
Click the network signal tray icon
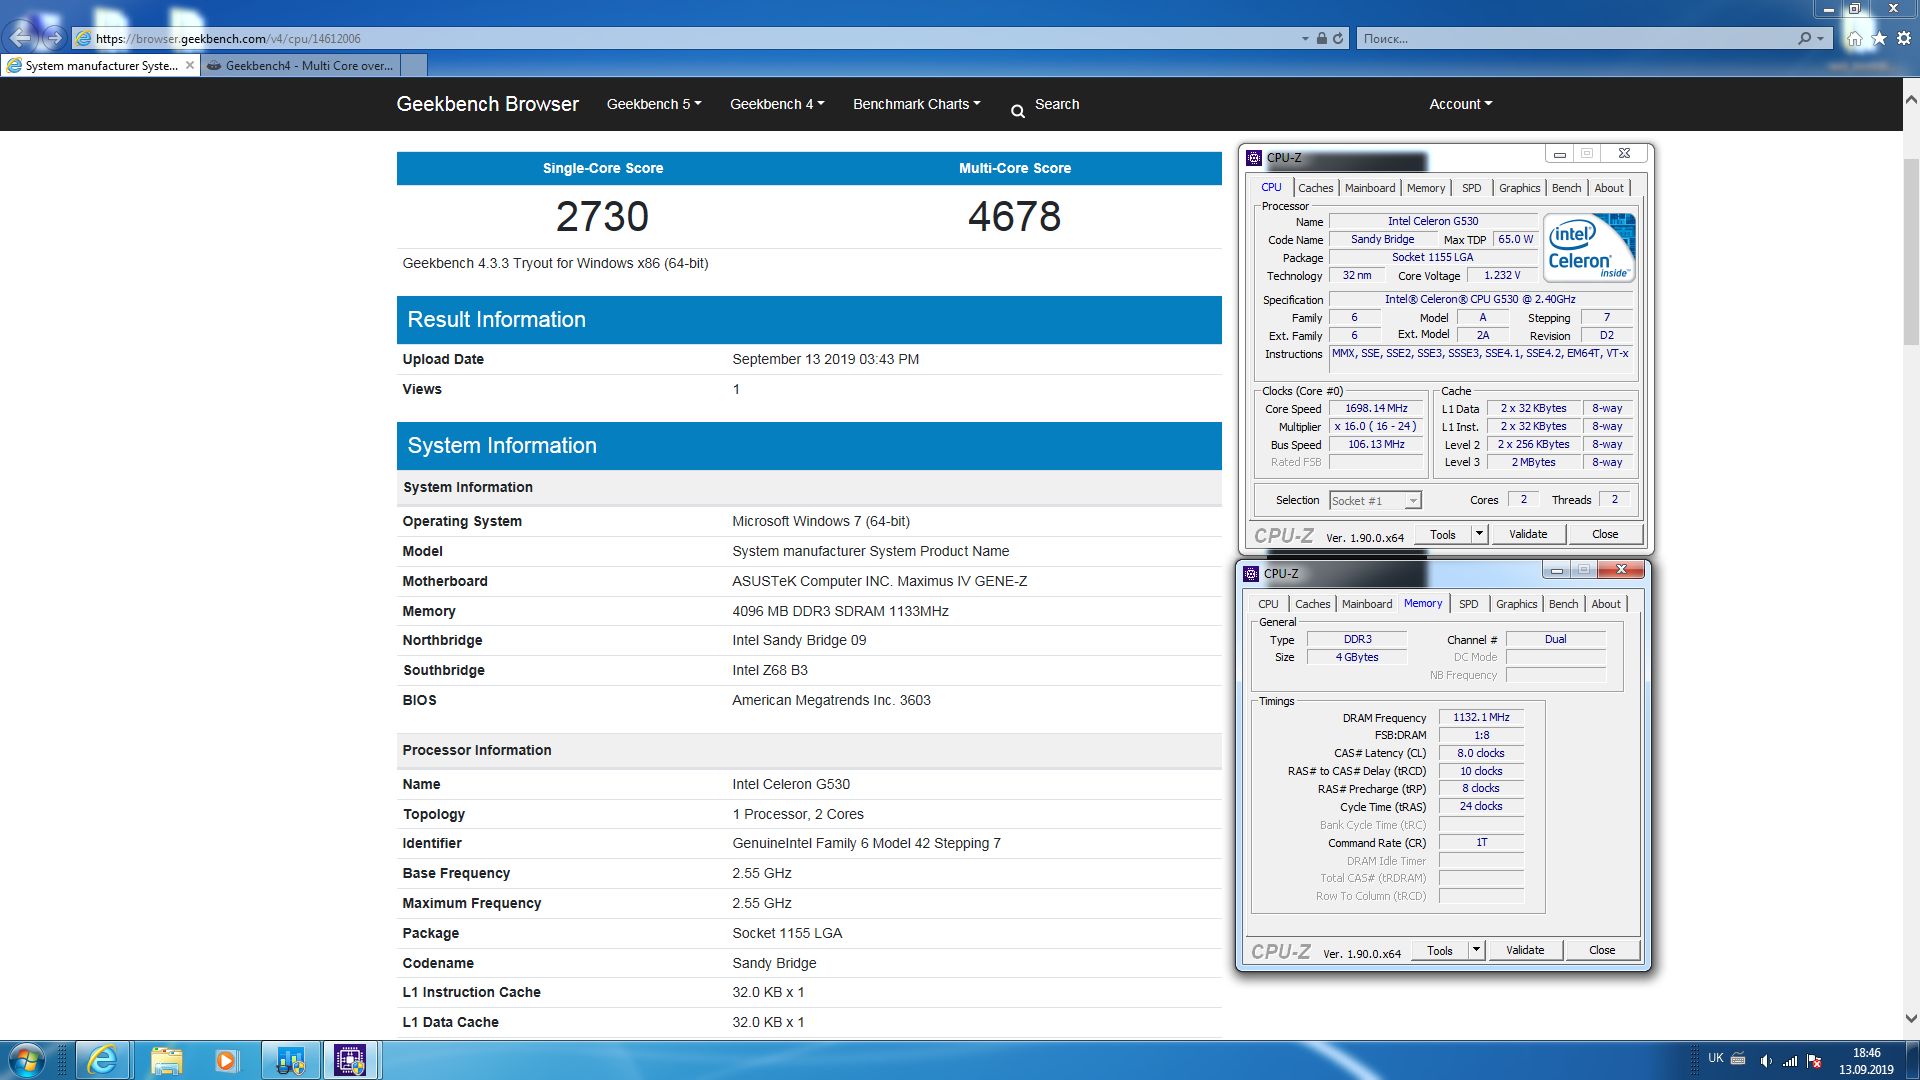(1790, 1061)
